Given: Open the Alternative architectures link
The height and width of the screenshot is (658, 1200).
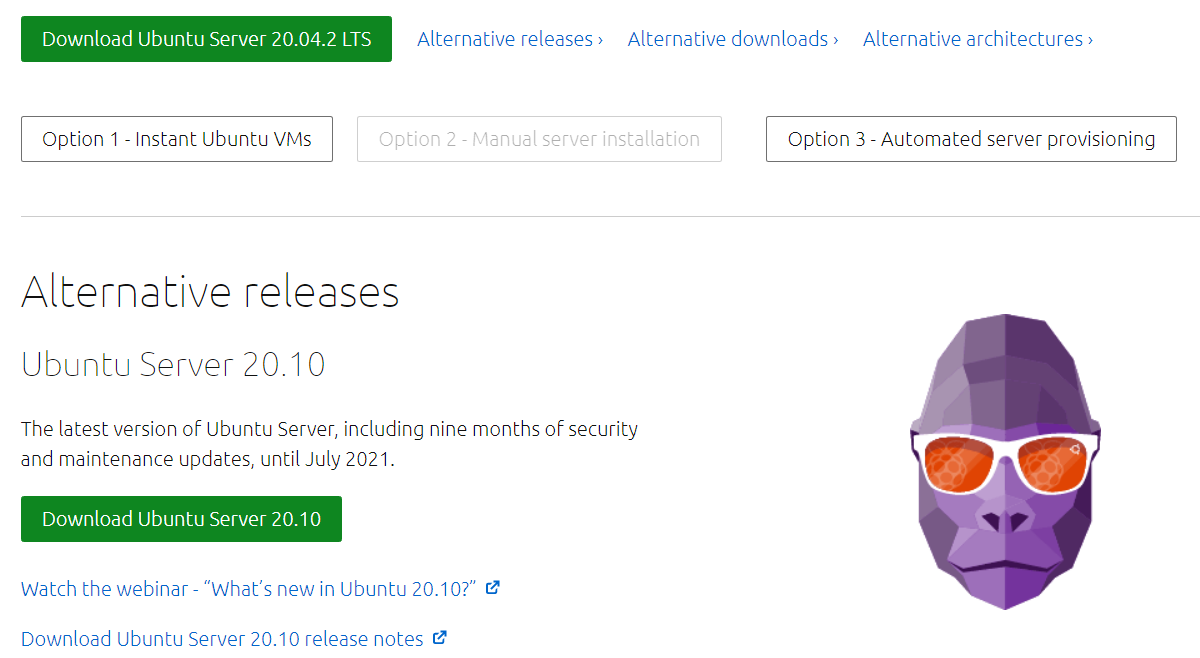Looking at the screenshot, I should click(x=973, y=39).
